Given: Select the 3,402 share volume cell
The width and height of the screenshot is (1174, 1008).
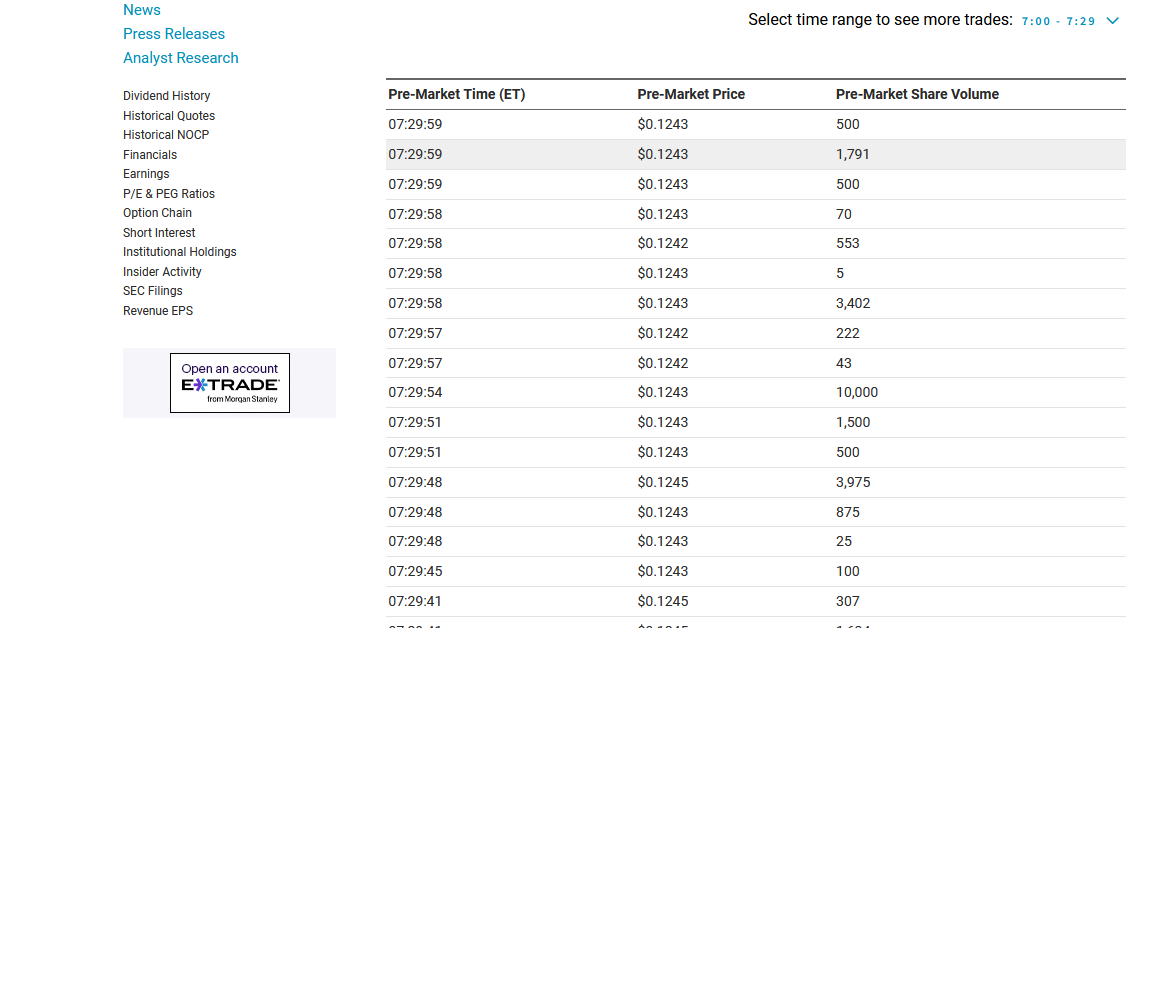Looking at the screenshot, I should 853,303.
